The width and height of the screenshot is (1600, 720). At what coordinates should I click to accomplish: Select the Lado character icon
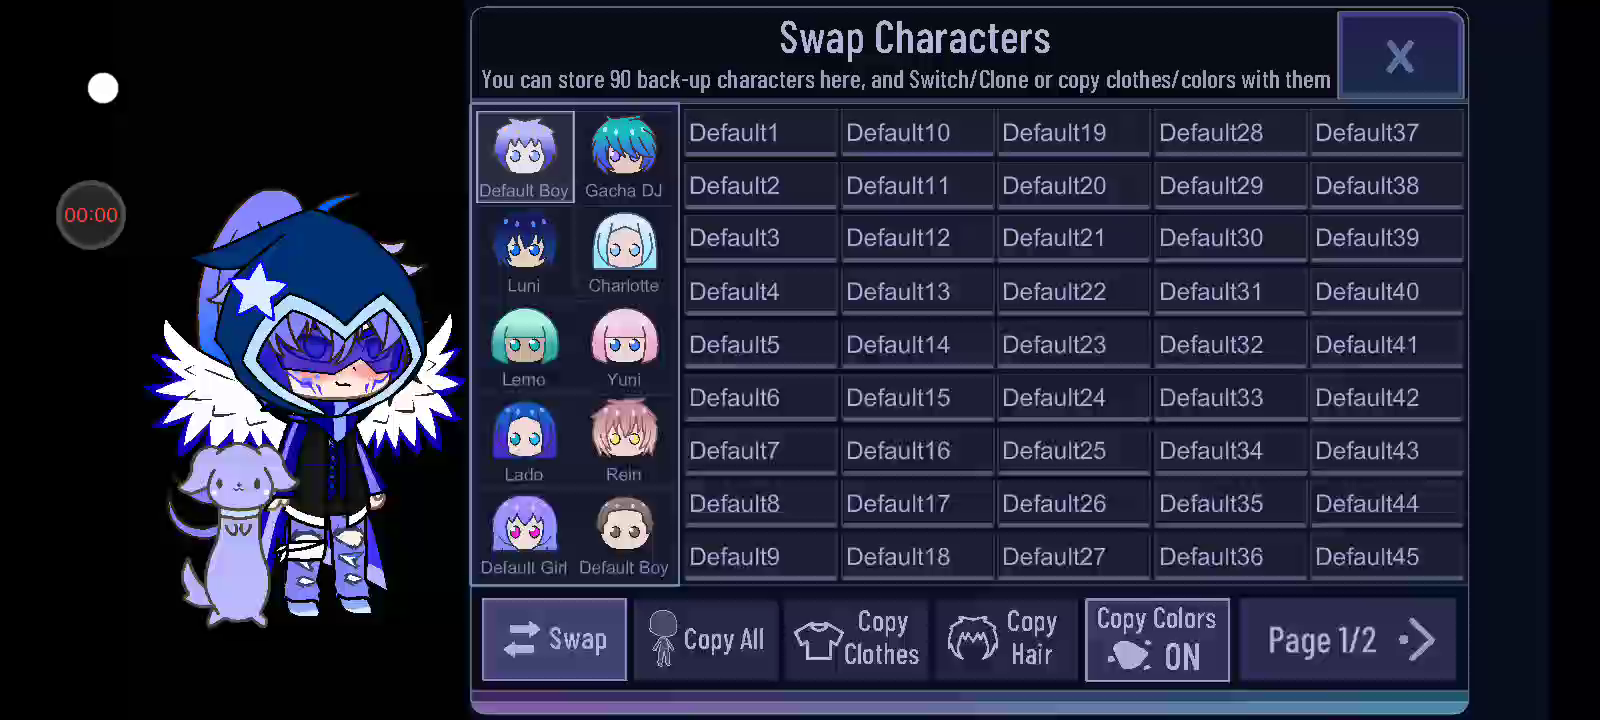click(524, 441)
